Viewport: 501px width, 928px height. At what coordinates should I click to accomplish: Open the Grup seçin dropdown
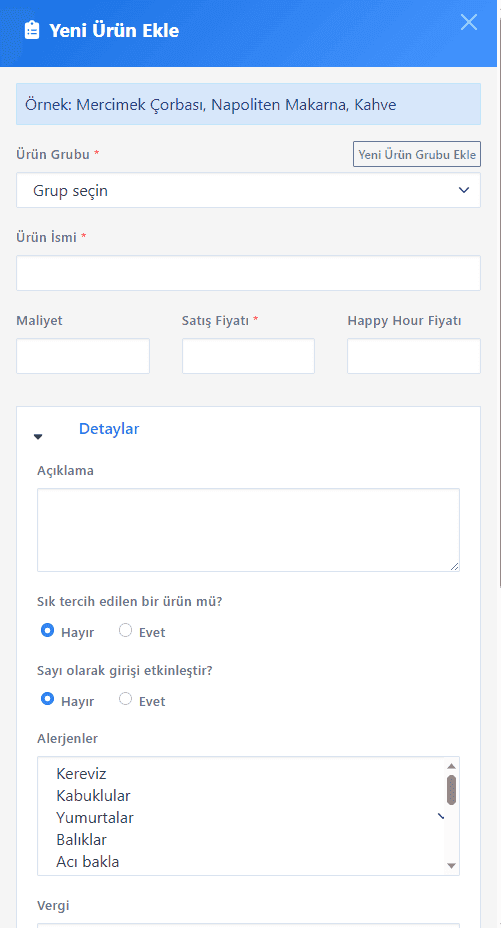pos(248,190)
